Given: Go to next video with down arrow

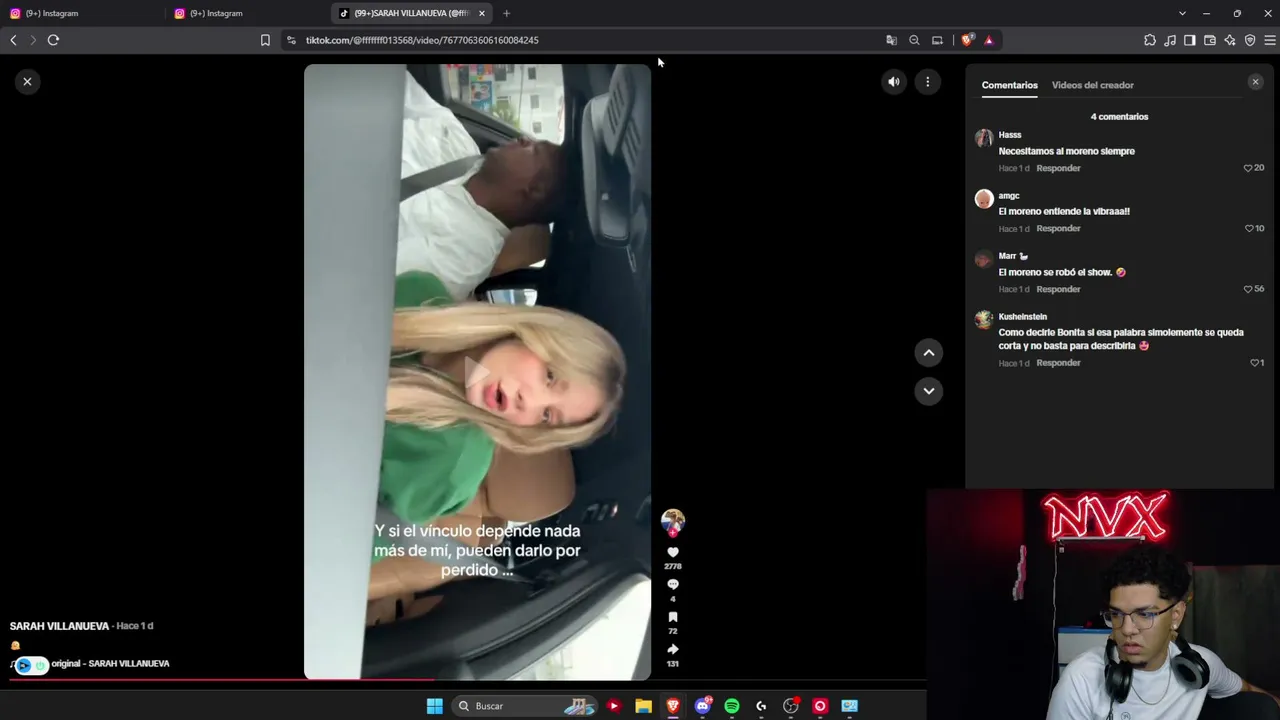Looking at the screenshot, I should pos(929,391).
